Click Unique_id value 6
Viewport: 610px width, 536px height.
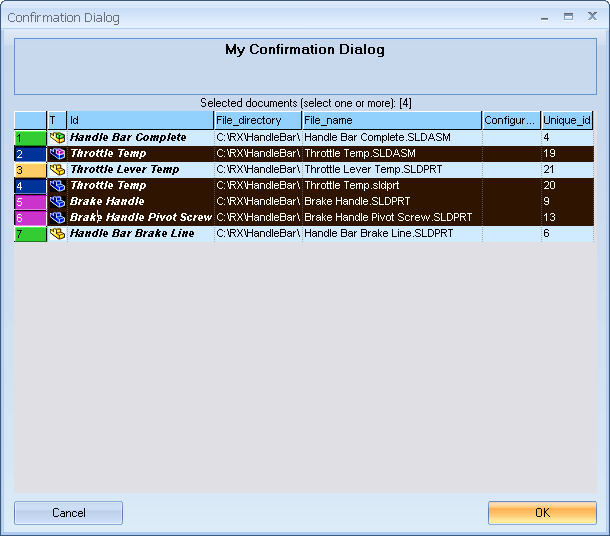pos(546,233)
